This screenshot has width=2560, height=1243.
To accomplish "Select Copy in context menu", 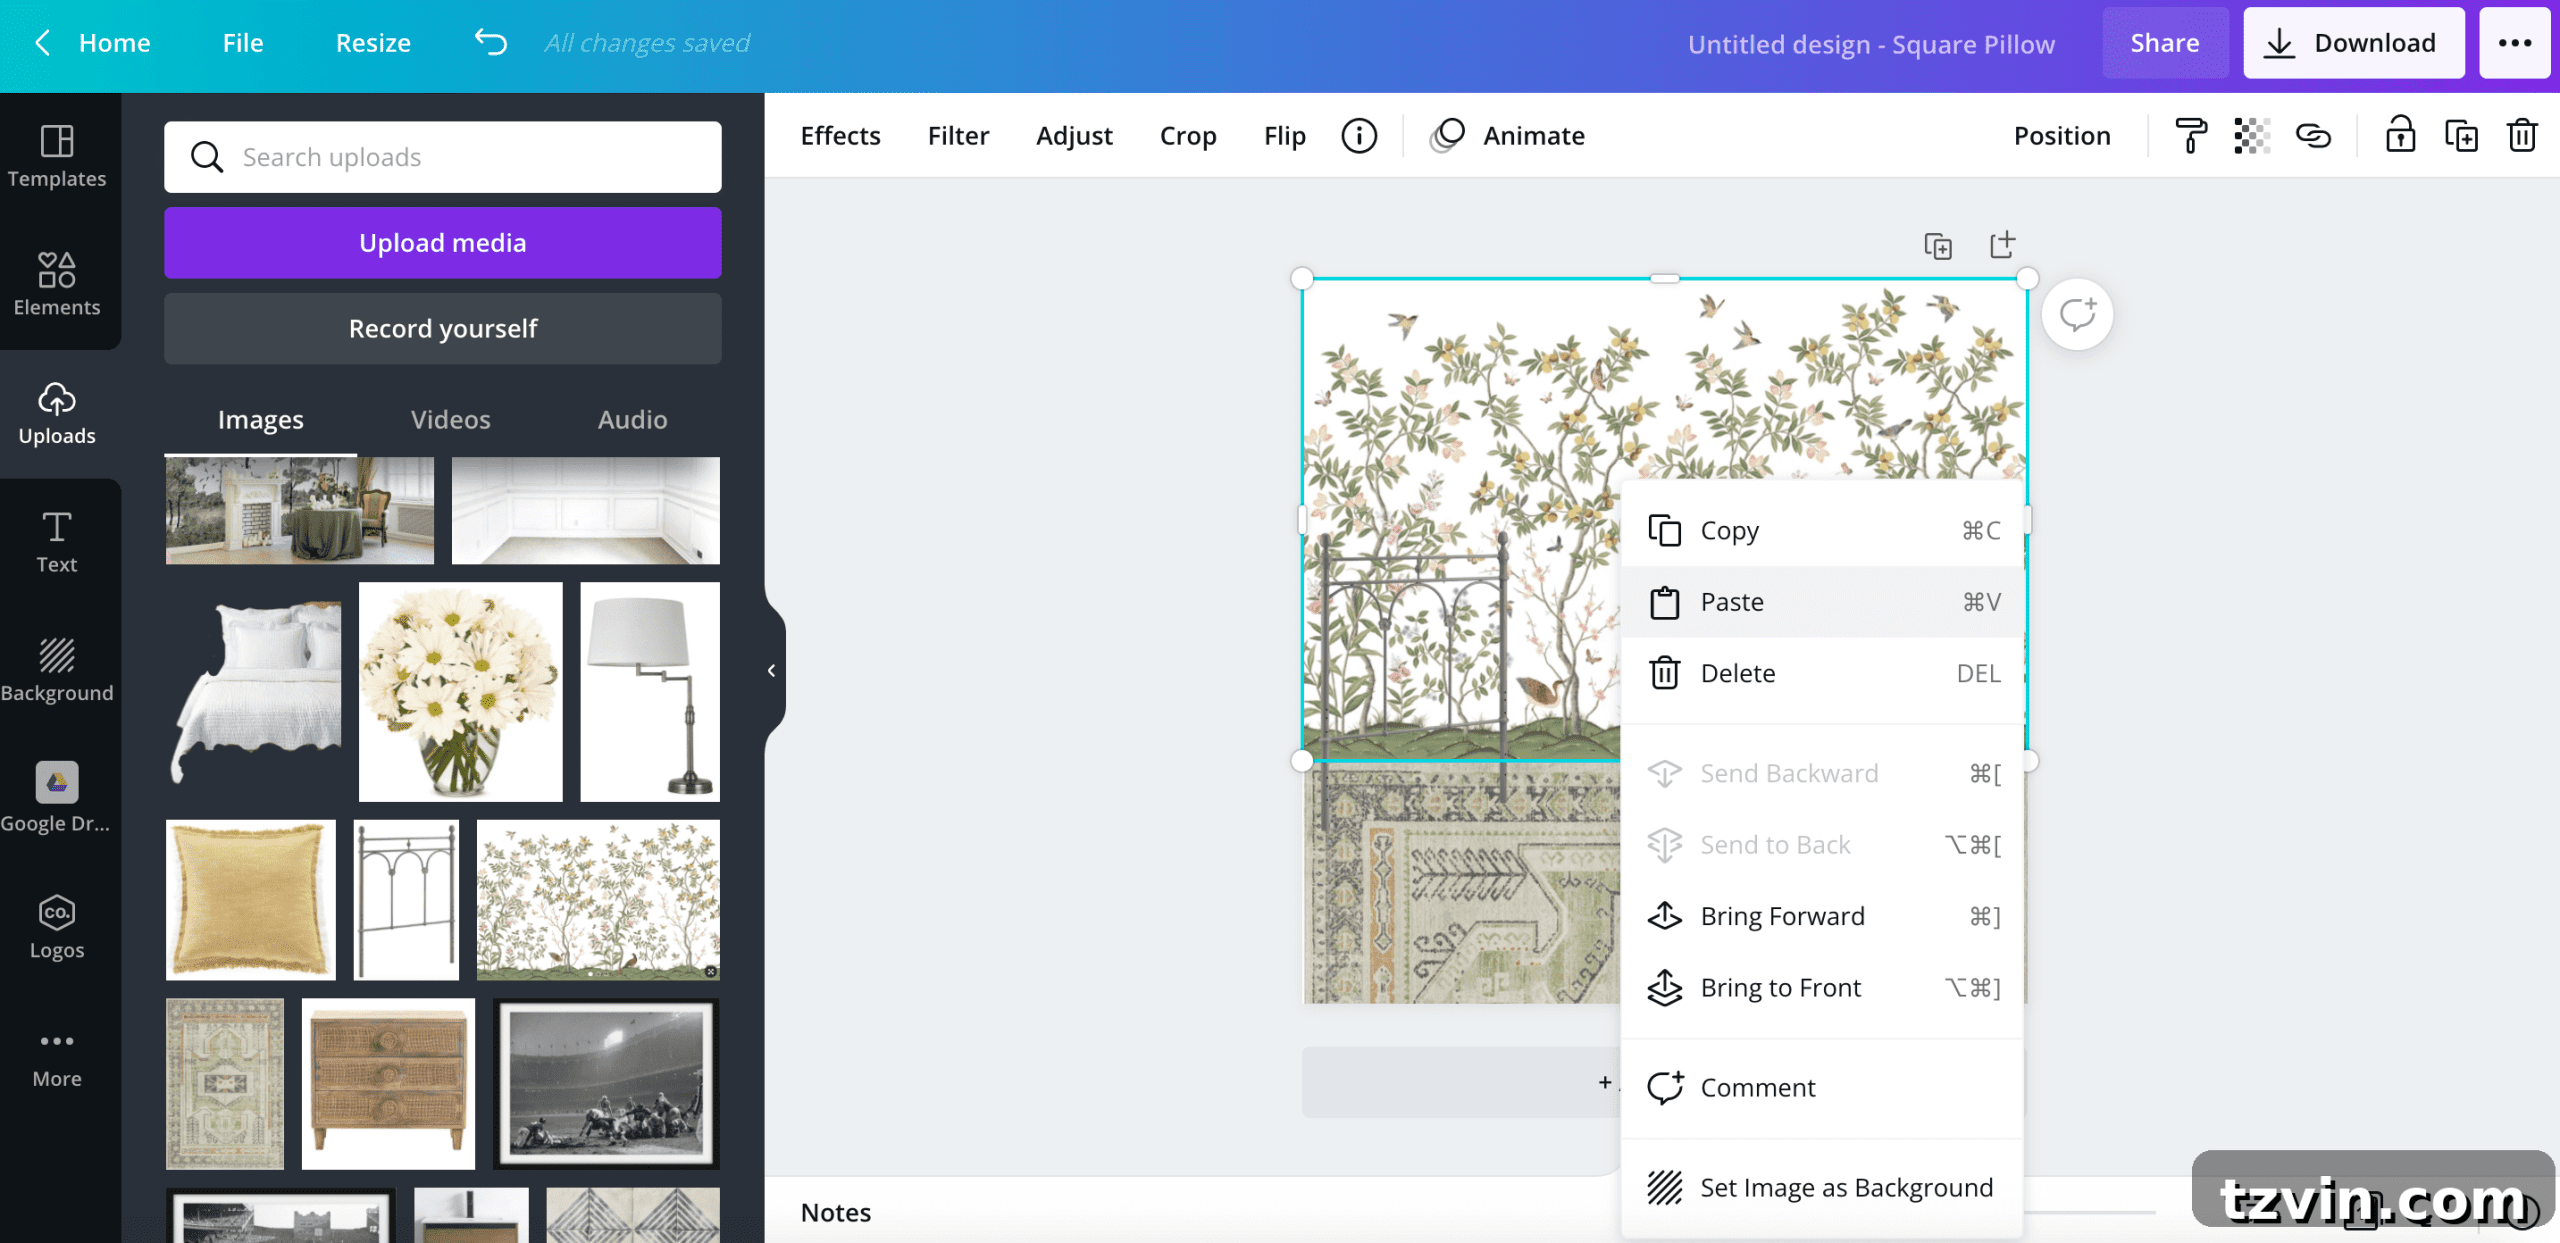I will [x=1823, y=531].
